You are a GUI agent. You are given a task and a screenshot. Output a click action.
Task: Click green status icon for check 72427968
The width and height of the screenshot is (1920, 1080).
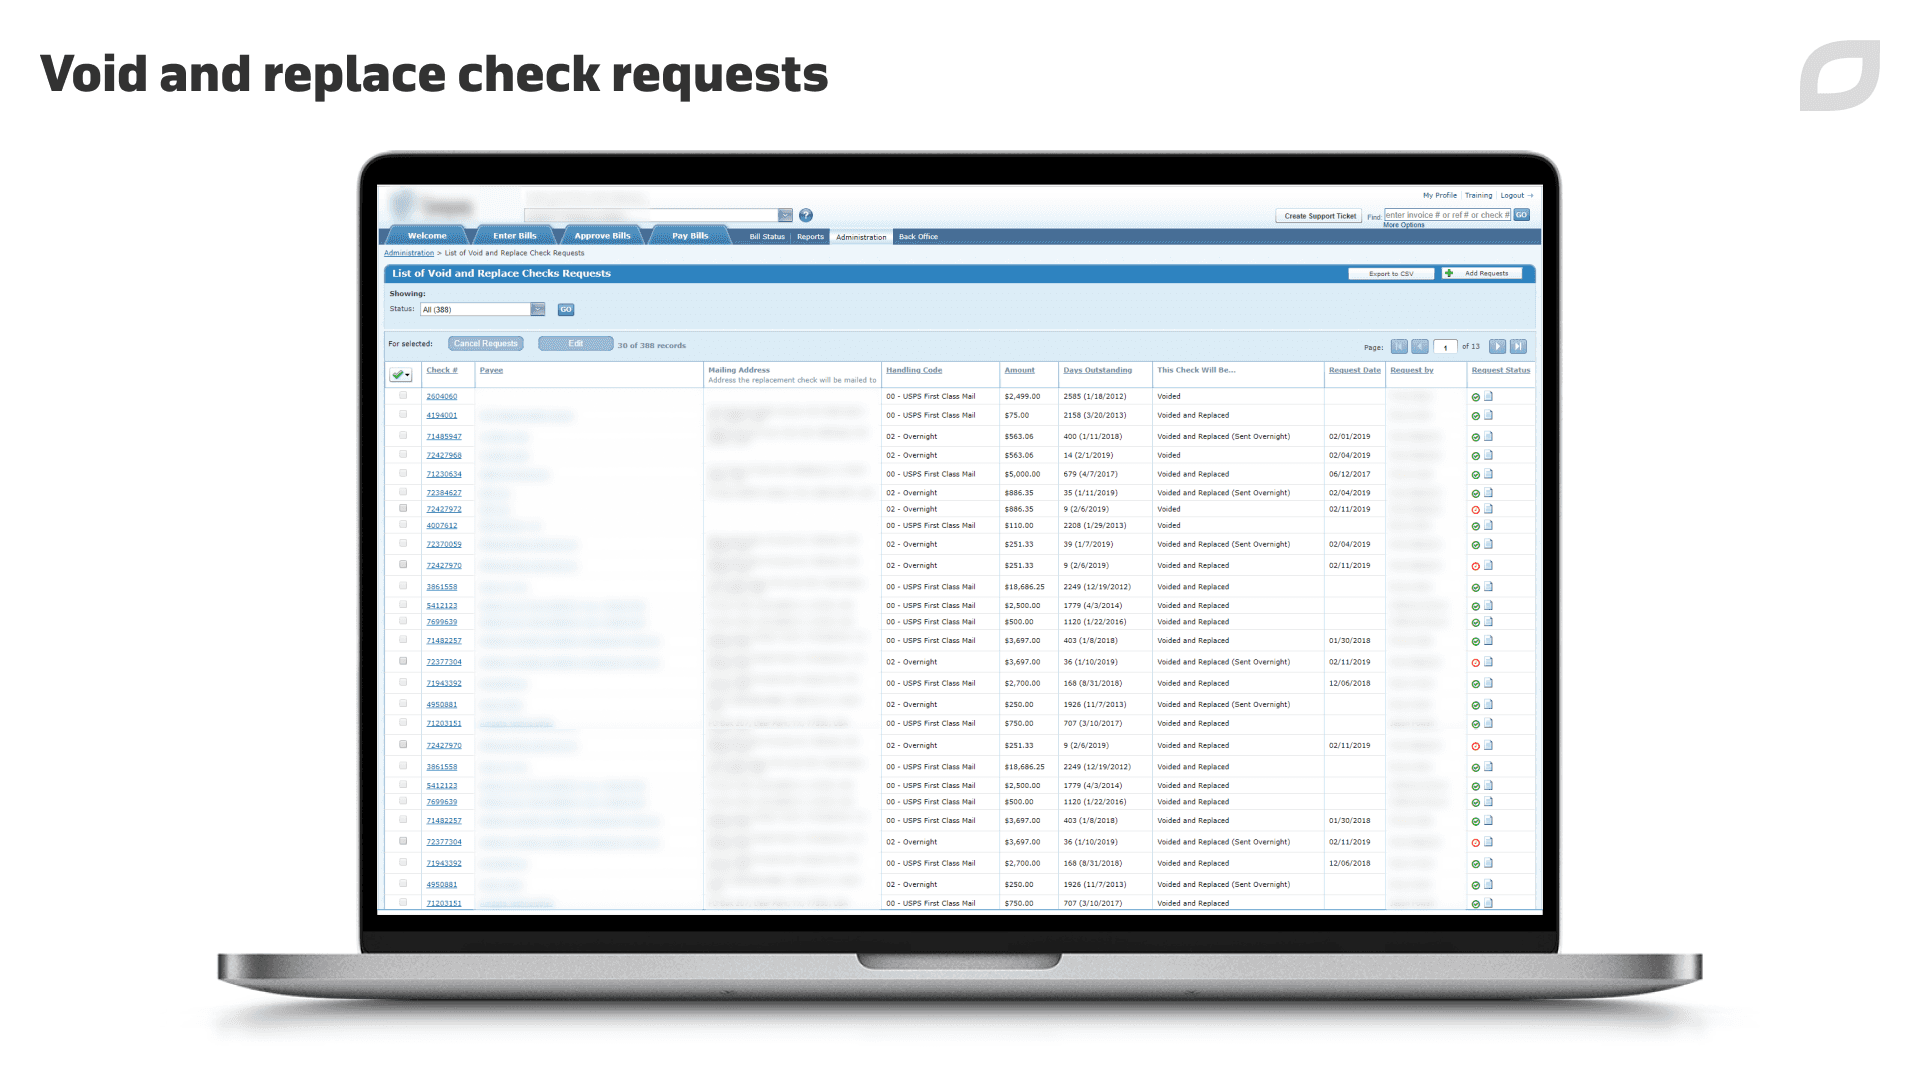pyautogui.click(x=1475, y=456)
